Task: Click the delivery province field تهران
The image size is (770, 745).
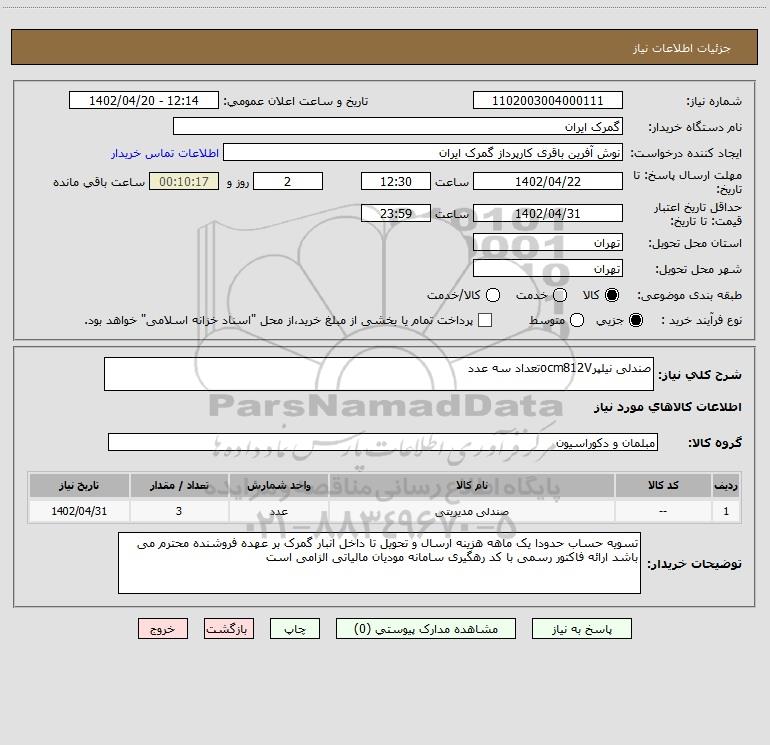Action: [x=548, y=242]
